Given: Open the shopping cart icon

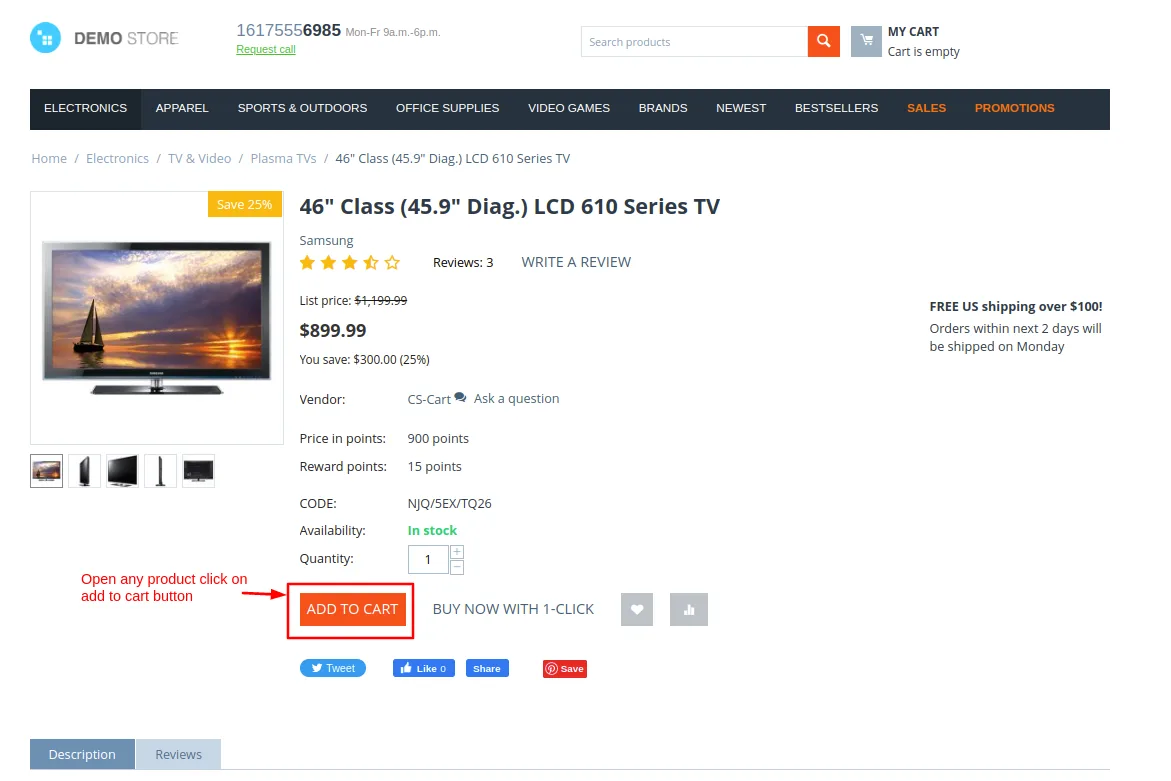Looking at the screenshot, I should [x=866, y=41].
